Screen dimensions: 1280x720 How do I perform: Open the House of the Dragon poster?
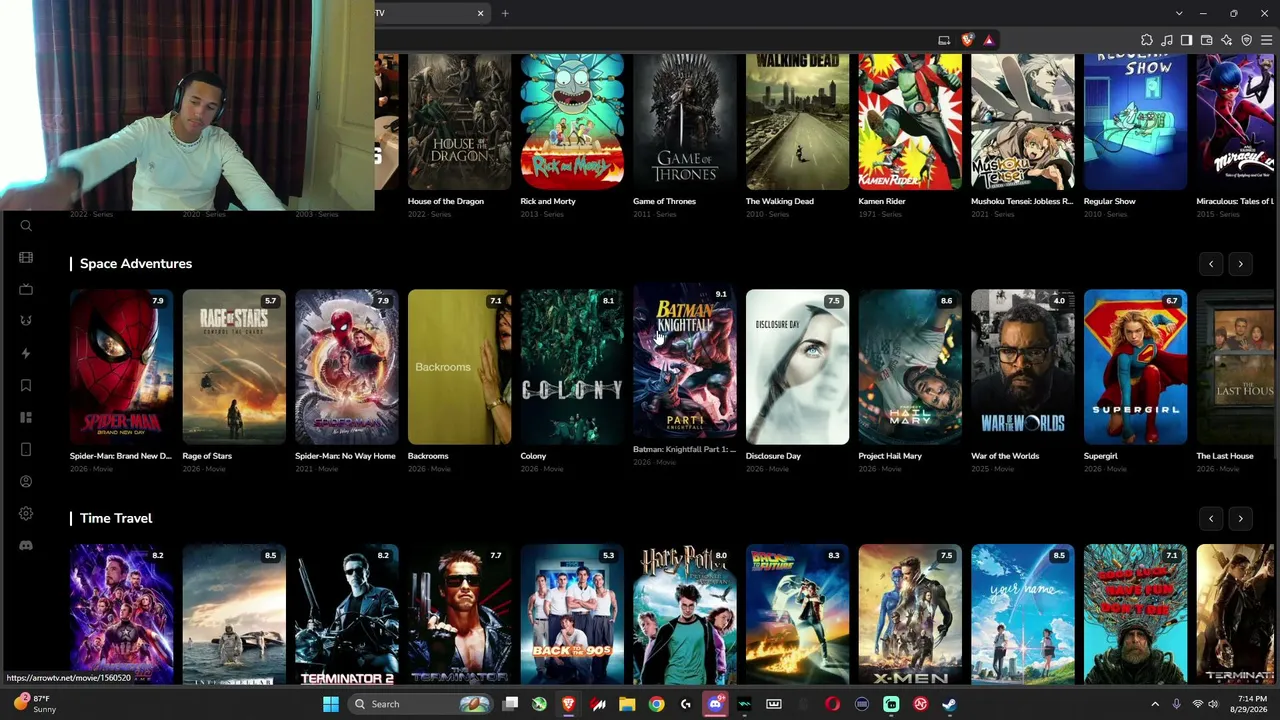459,122
